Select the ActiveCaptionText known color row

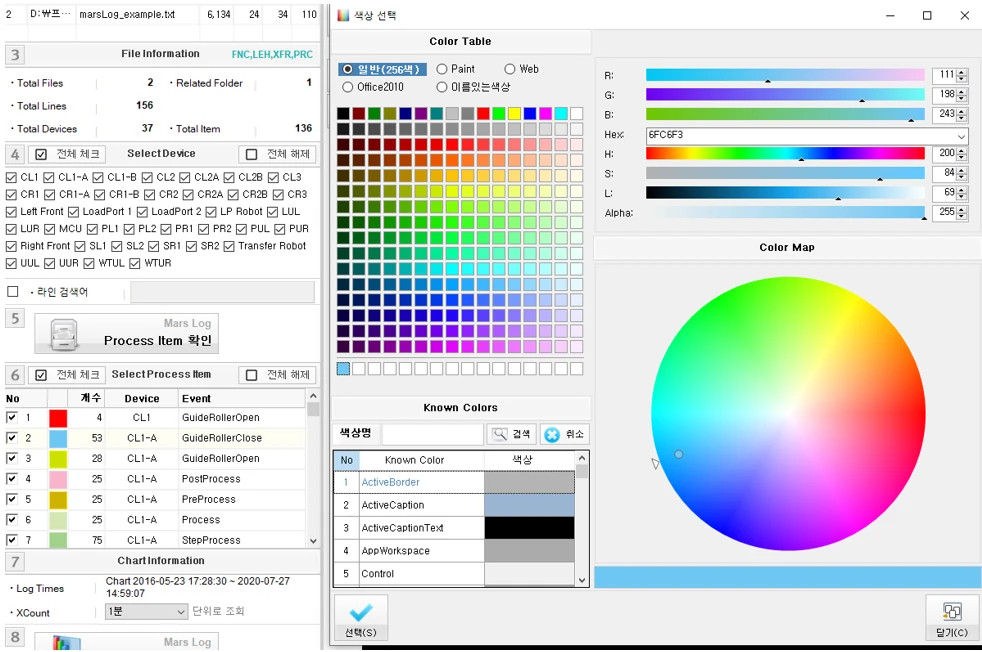(x=455, y=528)
